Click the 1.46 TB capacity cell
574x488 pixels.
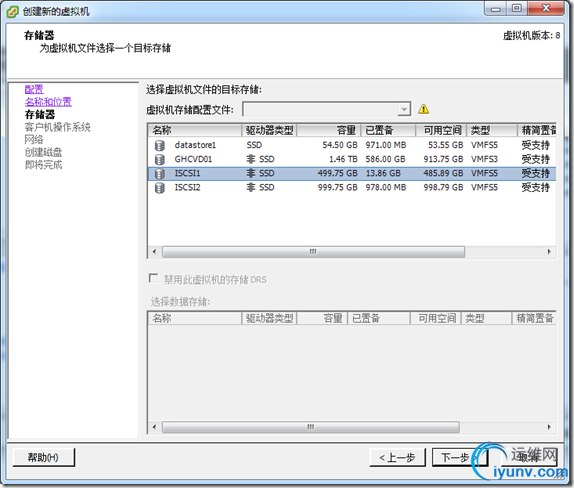coord(343,159)
